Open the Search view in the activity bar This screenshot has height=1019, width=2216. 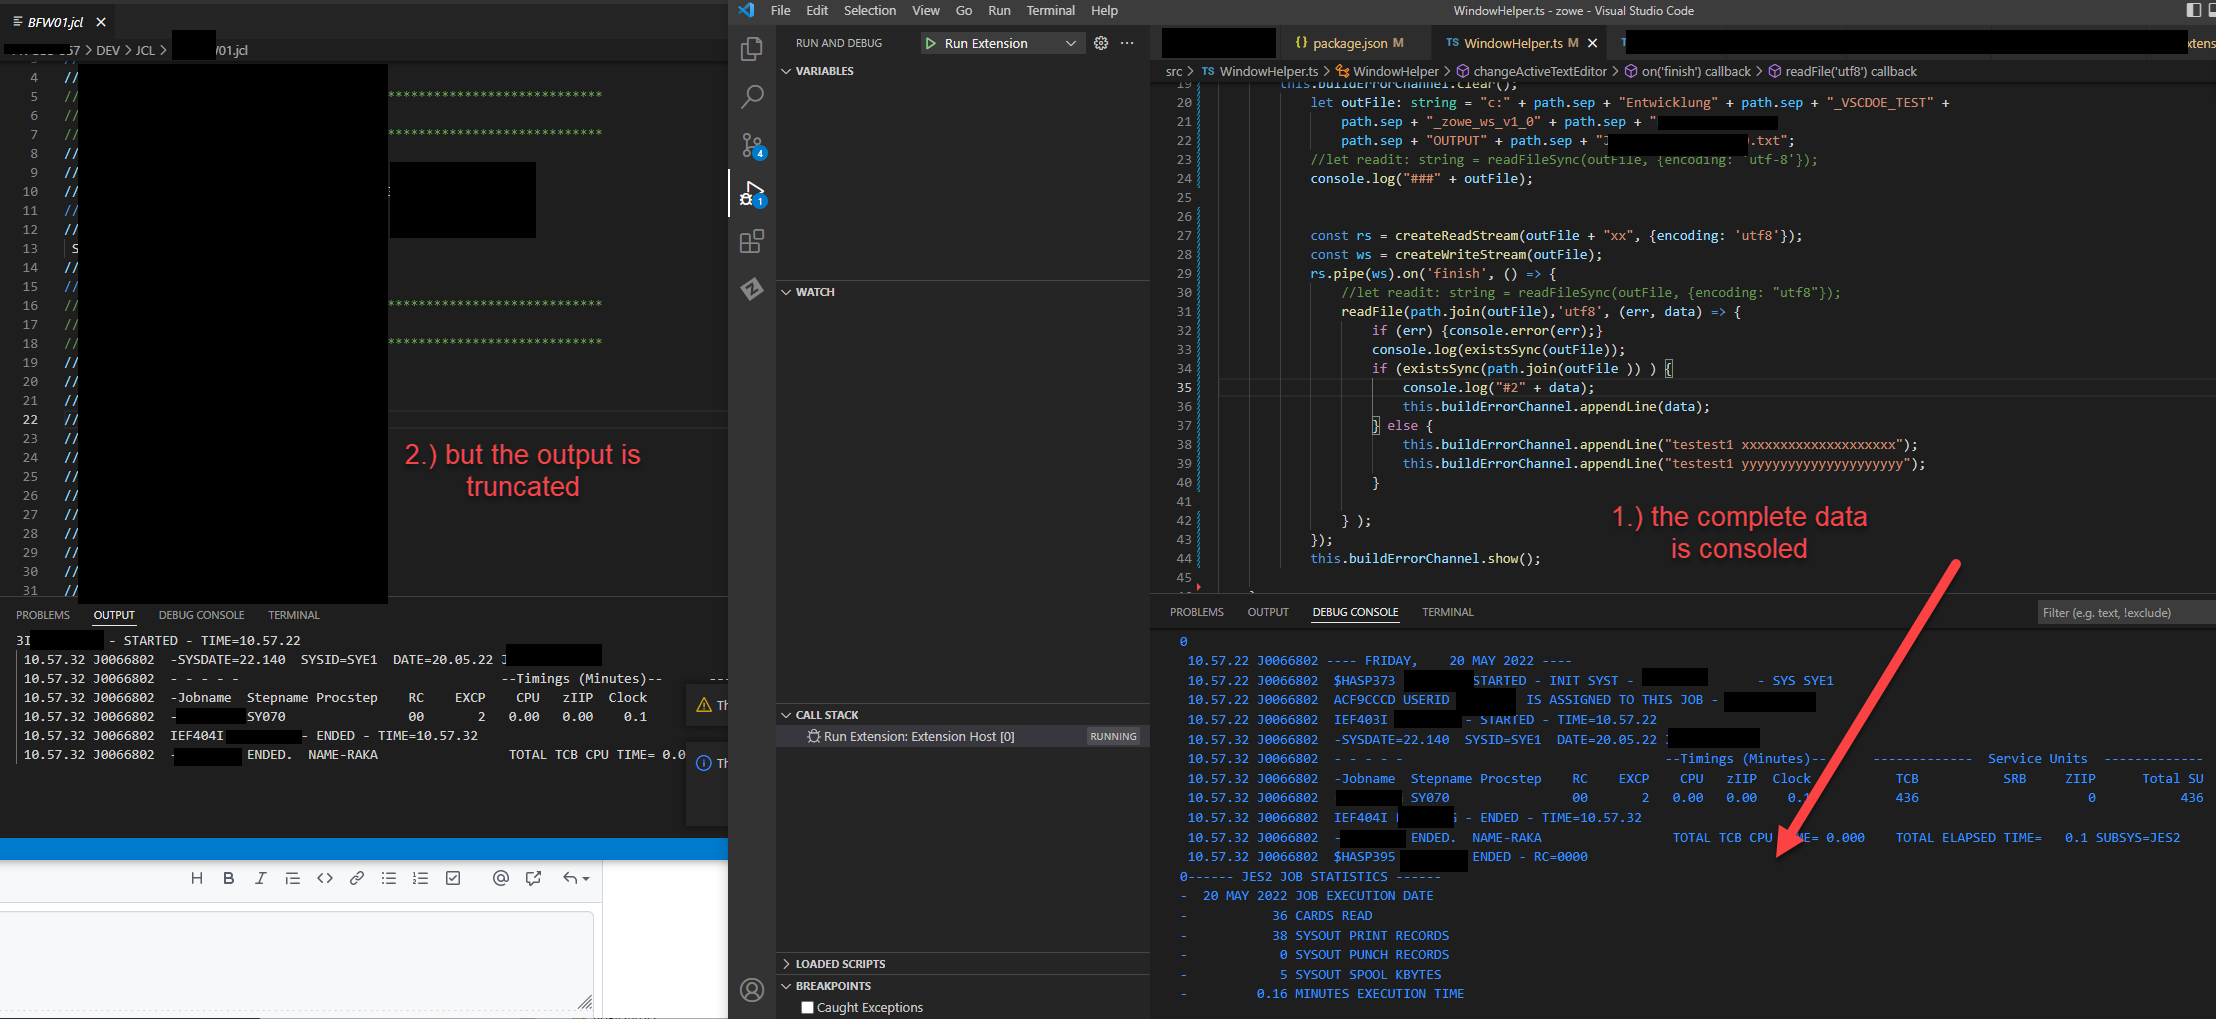pyautogui.click(x=752, y=96)
